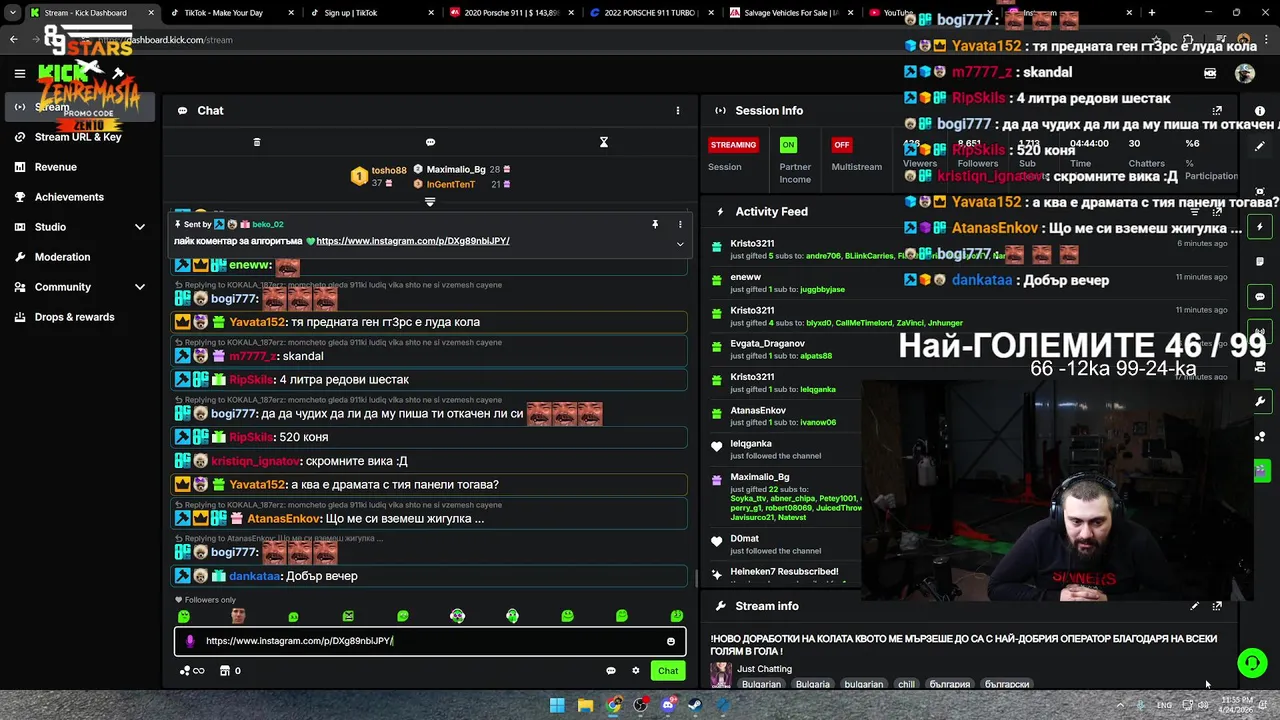1280x720 pixels.
Task: Click the Just Chatting category
Action: pos(764,669)
